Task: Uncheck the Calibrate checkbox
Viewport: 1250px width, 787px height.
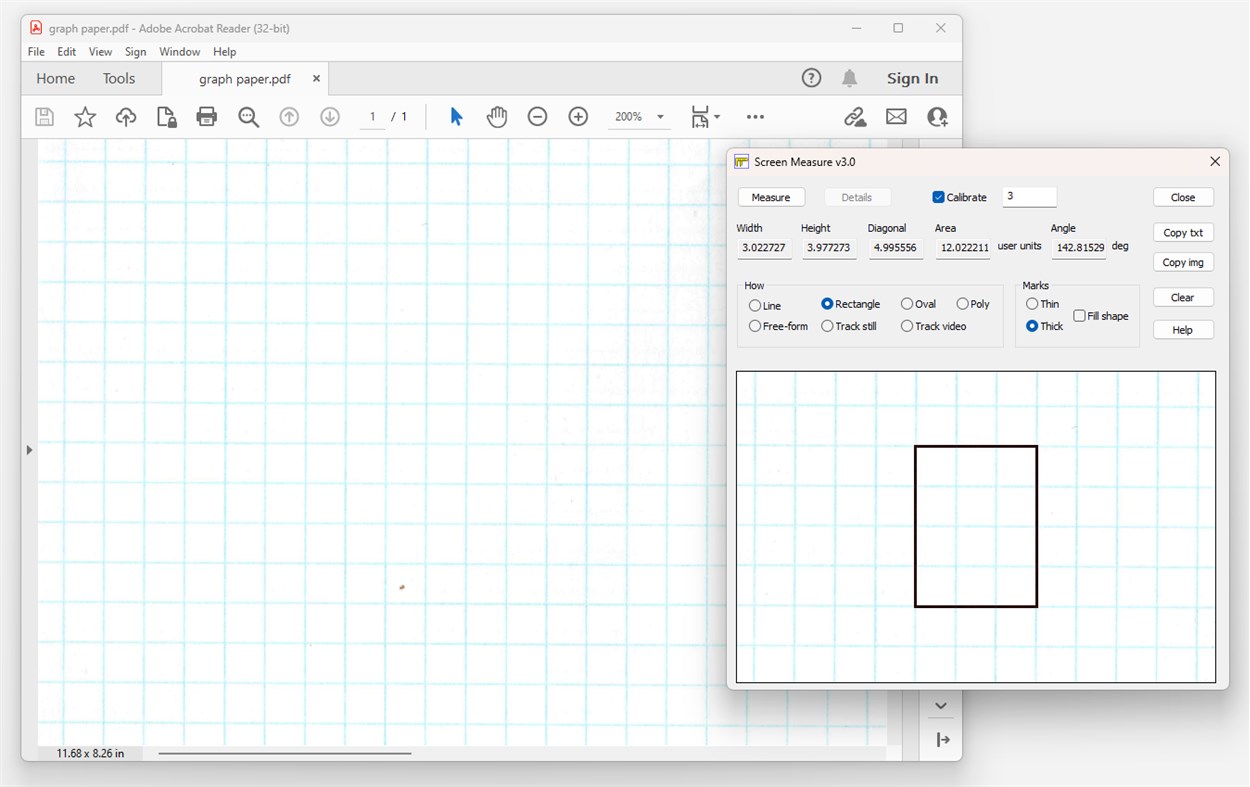Action: tap(938, 197)
